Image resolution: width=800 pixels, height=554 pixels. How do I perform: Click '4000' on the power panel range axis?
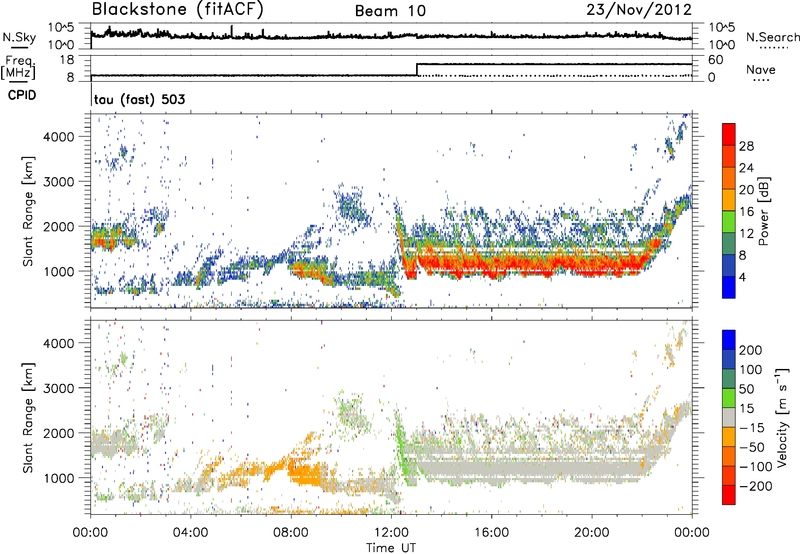click(58, 137)
